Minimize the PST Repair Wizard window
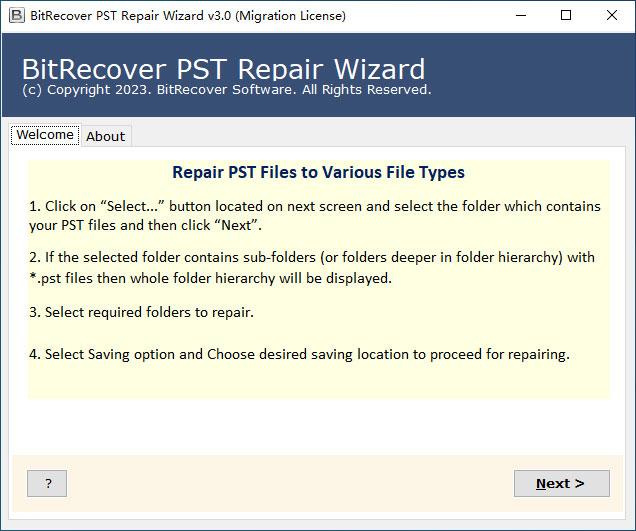 521,16
